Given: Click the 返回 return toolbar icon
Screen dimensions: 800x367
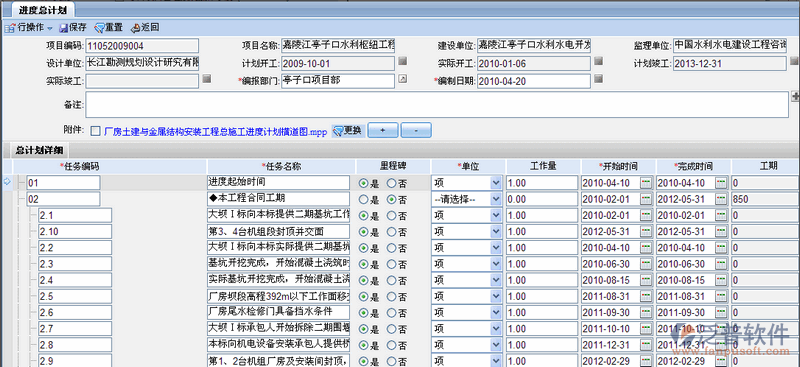Looking at the screenshot, I should (145, 28).
